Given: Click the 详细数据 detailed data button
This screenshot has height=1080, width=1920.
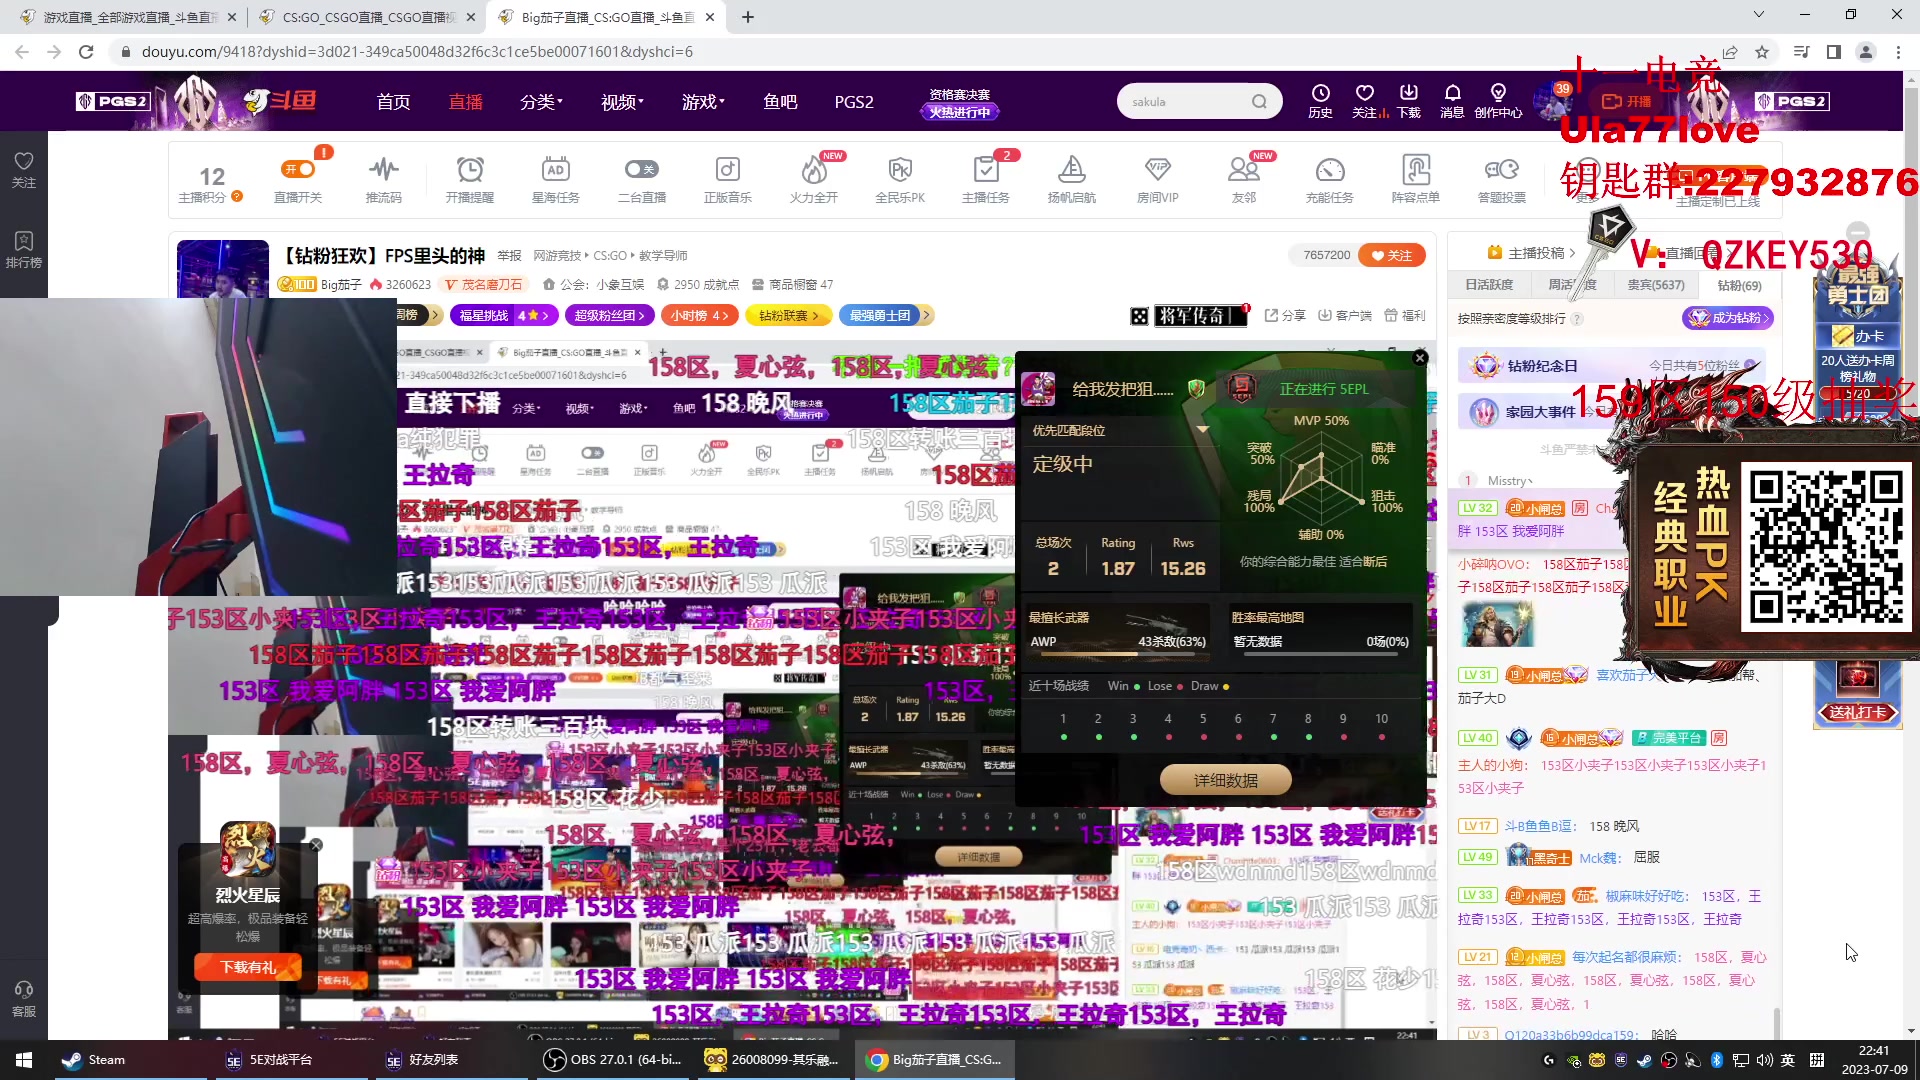Looking at the screenshot, I should [x=1225, y=780].
